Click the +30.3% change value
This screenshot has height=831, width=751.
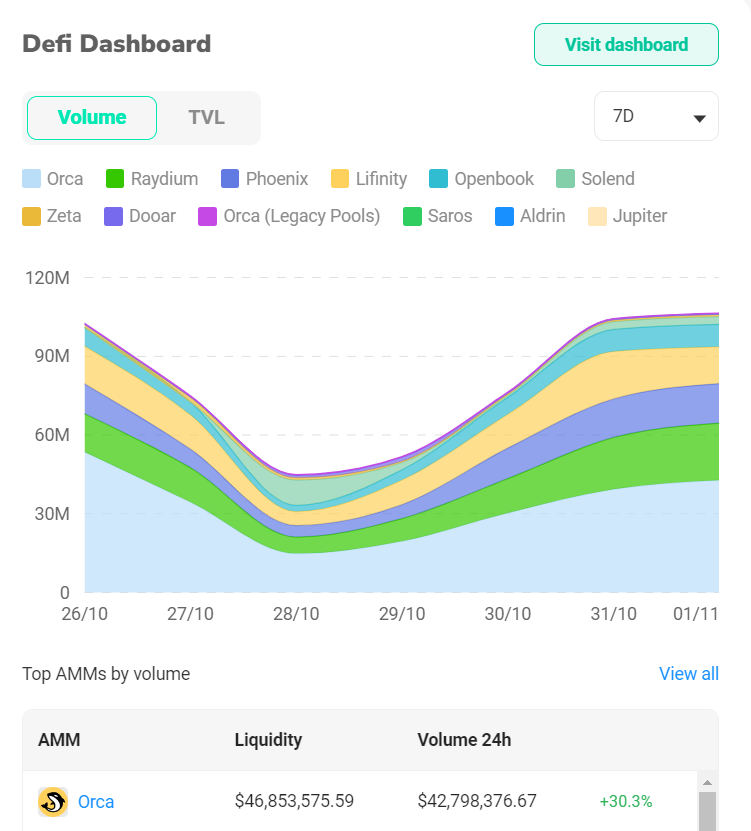pyautogui.click(x=625, y=801)
